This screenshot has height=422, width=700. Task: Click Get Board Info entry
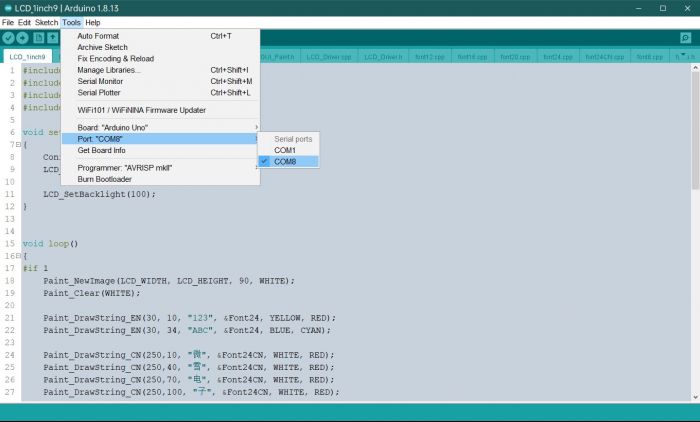[160, 150]
